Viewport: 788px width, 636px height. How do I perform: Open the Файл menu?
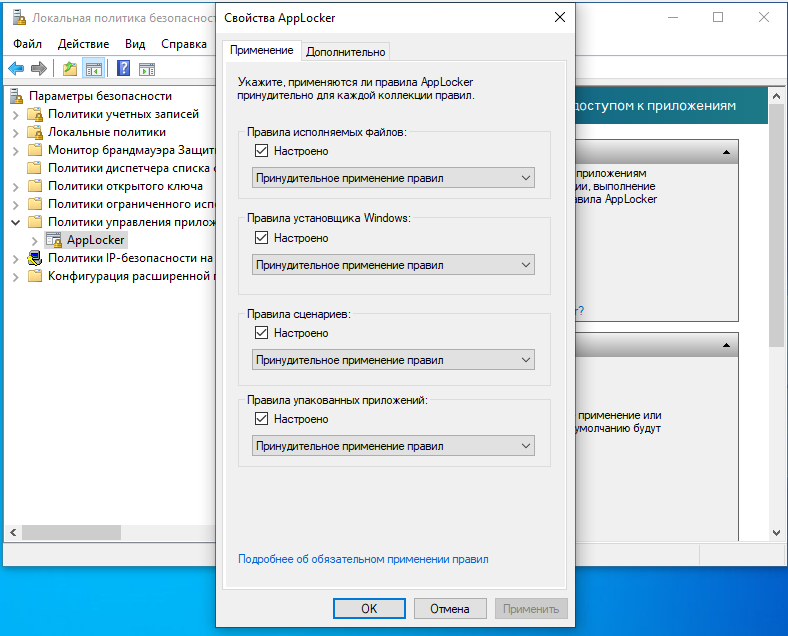pyautogui.click(x=27, y=44)
